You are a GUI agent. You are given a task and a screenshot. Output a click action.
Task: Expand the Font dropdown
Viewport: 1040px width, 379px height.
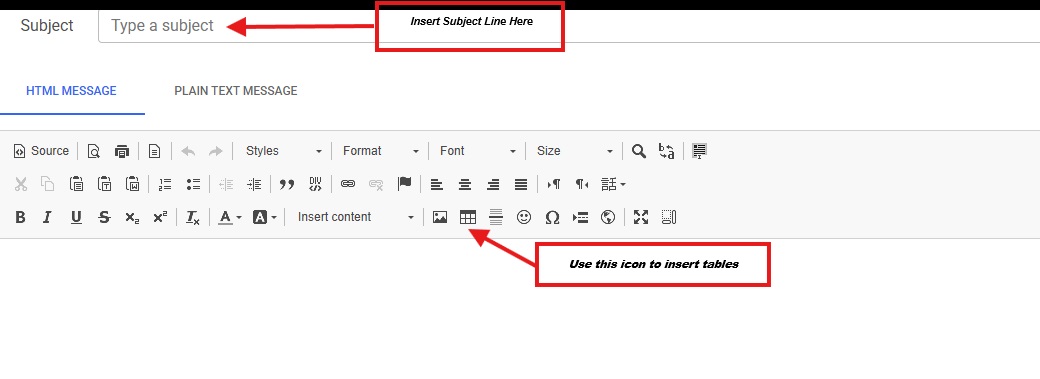click(x=477, y=151)
